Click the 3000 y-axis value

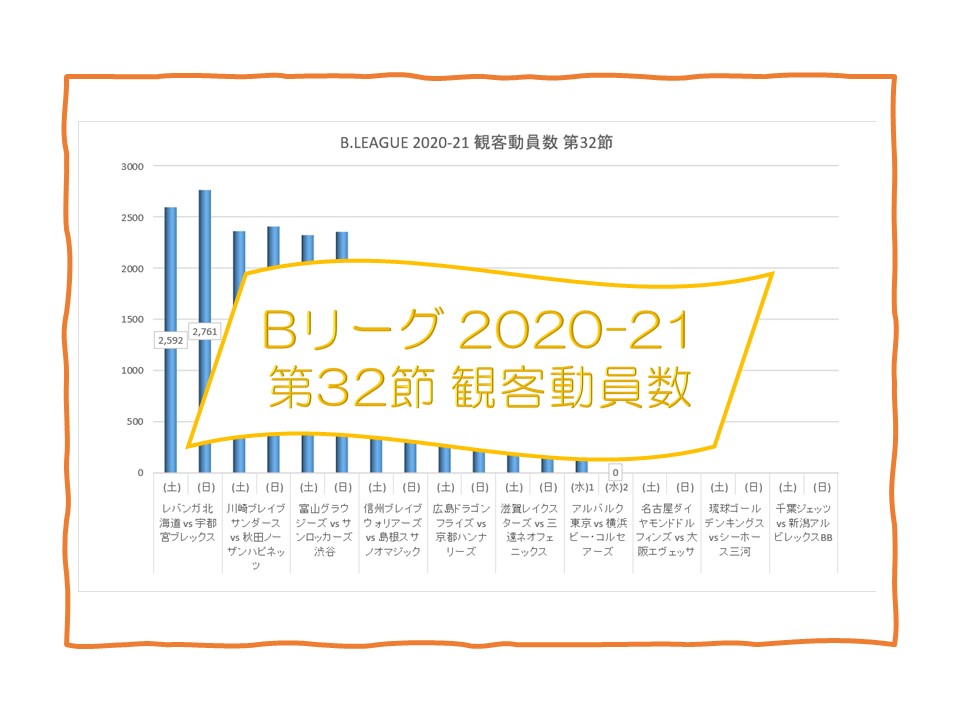132,167
